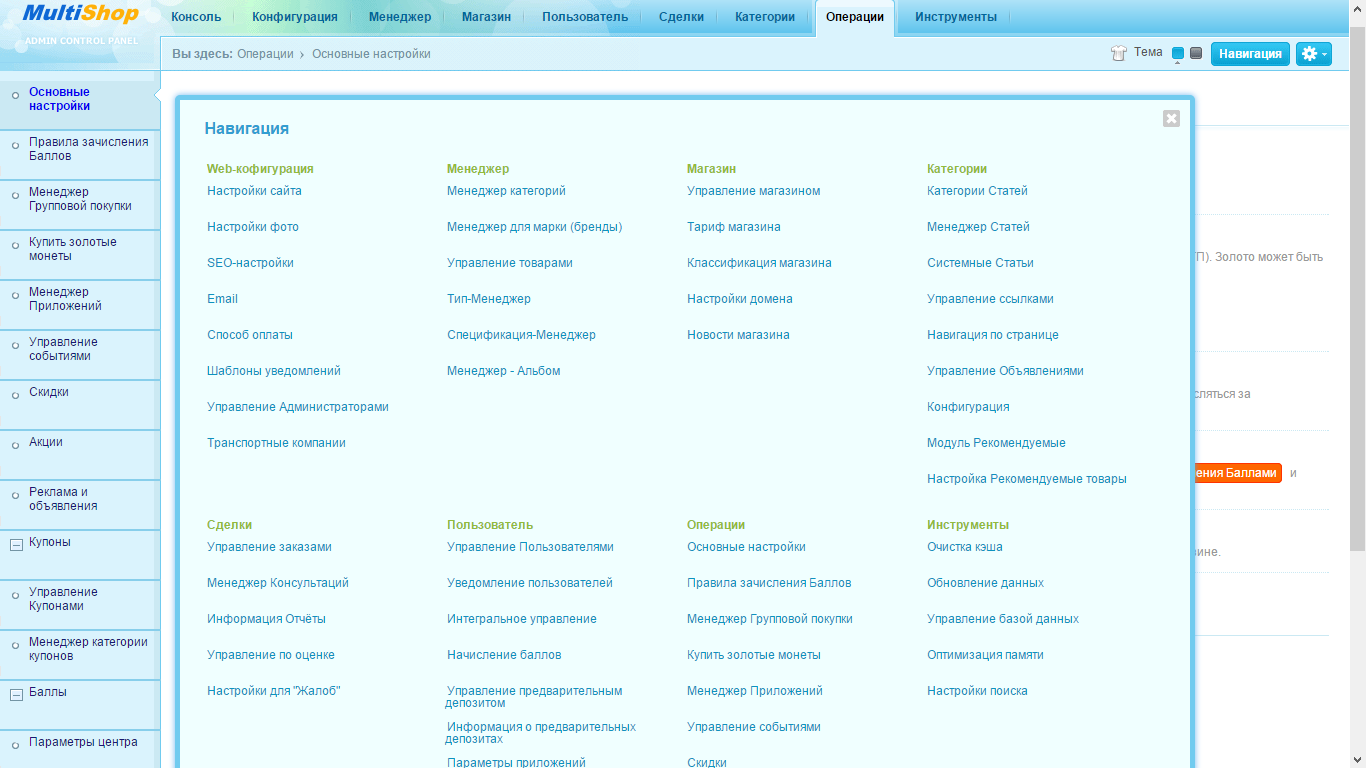The width and height of the screenshot is (1366, 768).
Task: Select the blue theme color swatch
Action: click(1178, 53)
